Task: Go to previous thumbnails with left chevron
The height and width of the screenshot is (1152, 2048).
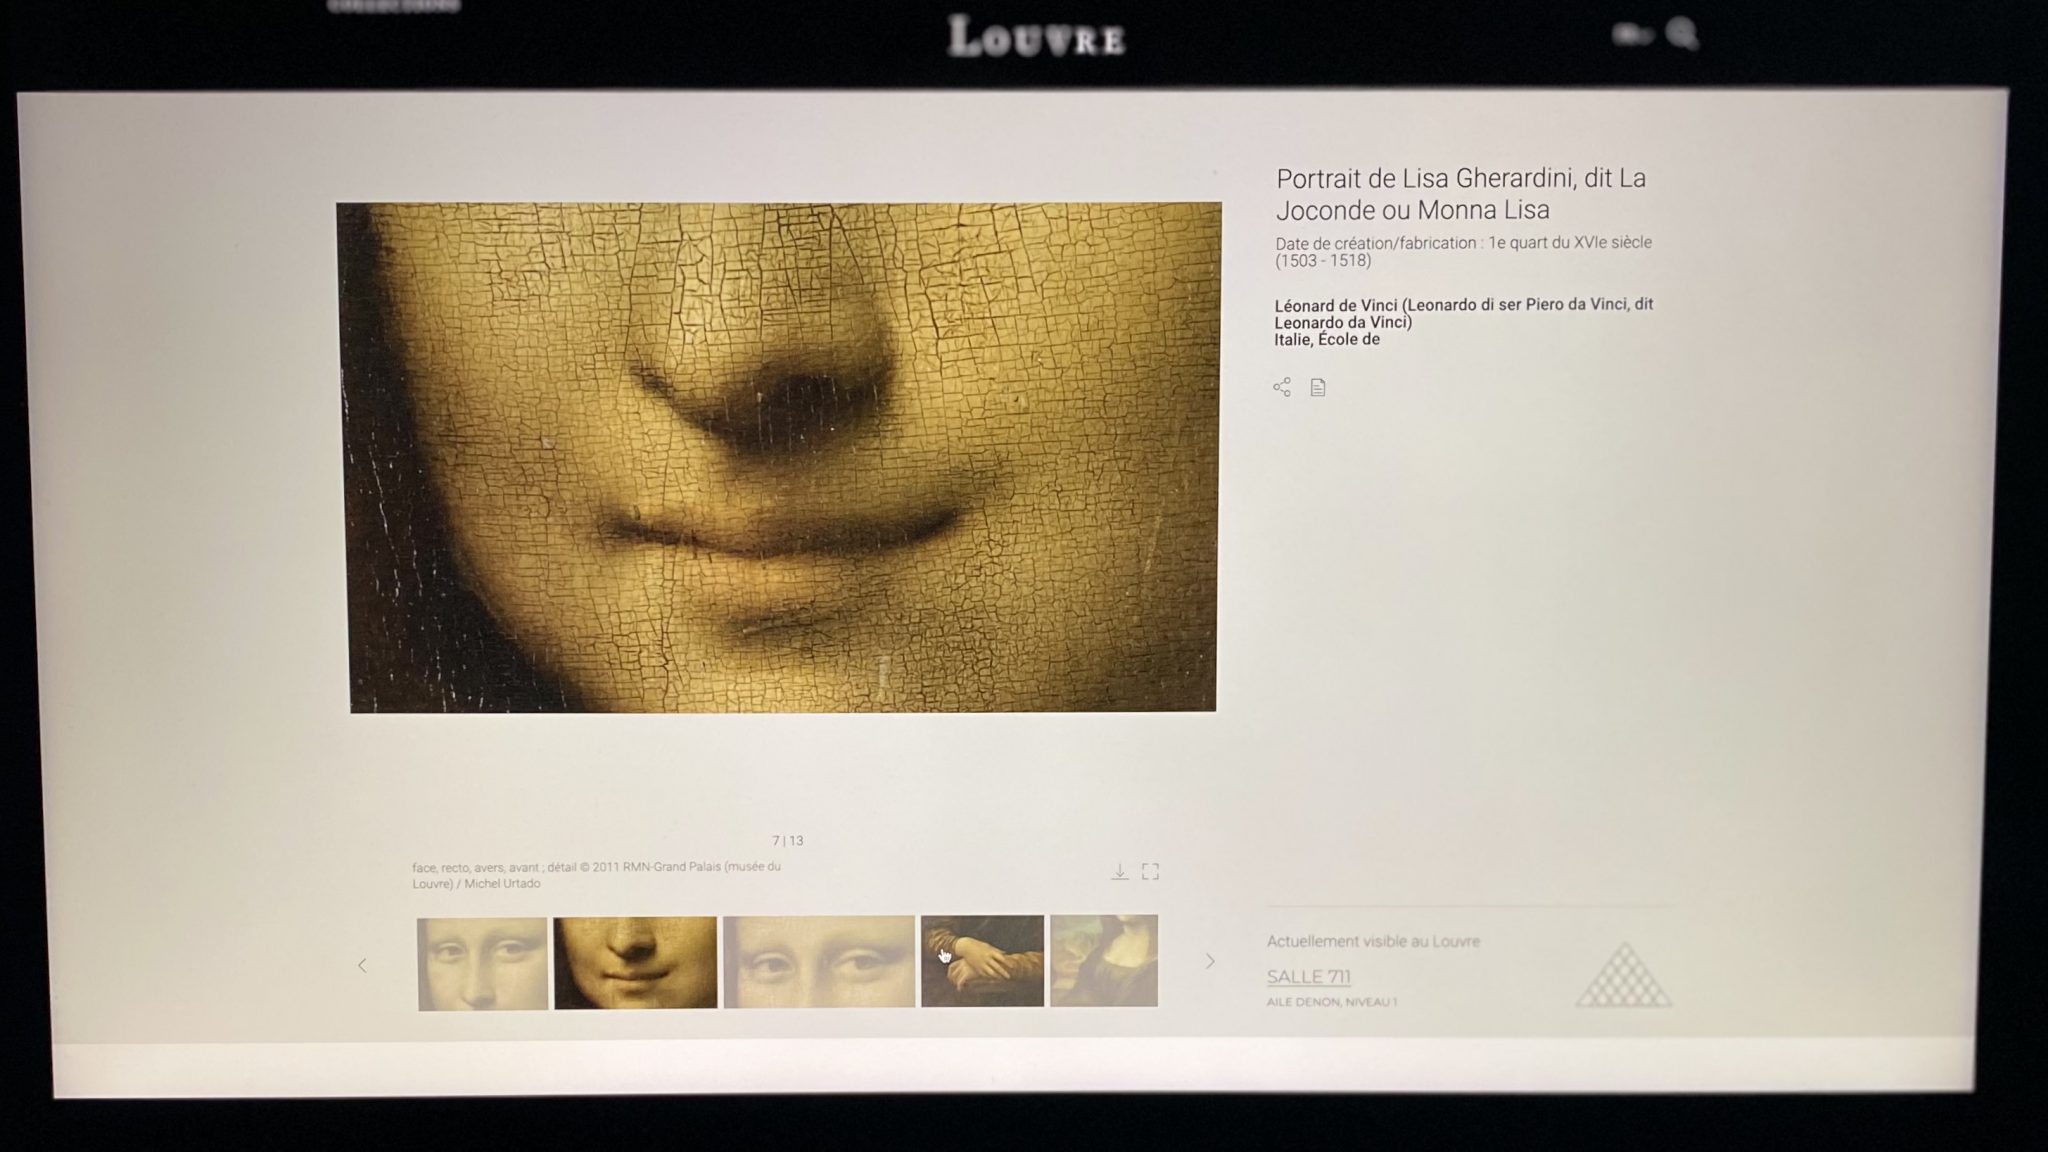Action: [362, 965]
